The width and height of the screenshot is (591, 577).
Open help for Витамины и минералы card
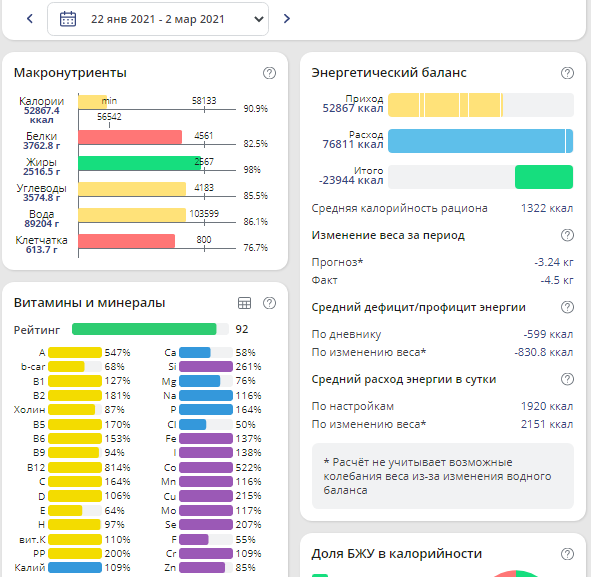click(x=269, y=303)
